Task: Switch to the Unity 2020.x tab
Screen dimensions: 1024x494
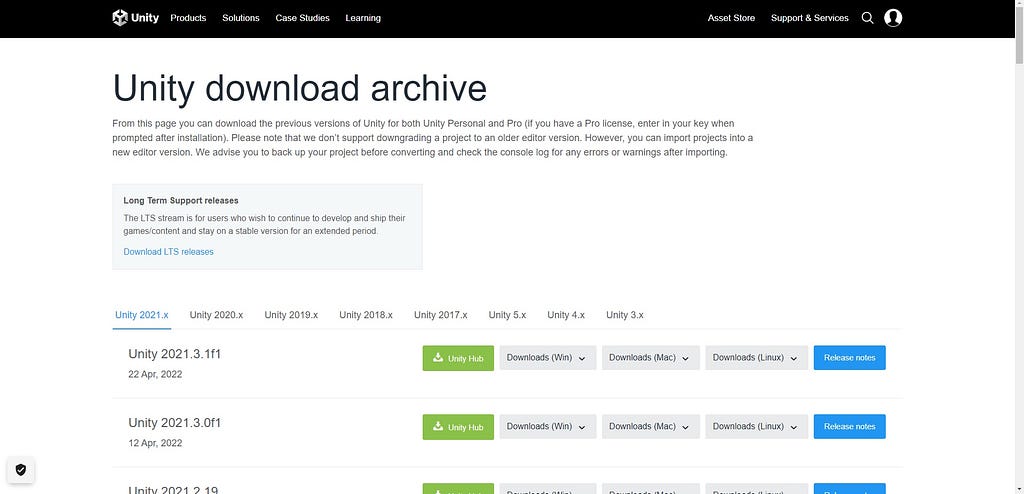Action: tap(216, 315)
